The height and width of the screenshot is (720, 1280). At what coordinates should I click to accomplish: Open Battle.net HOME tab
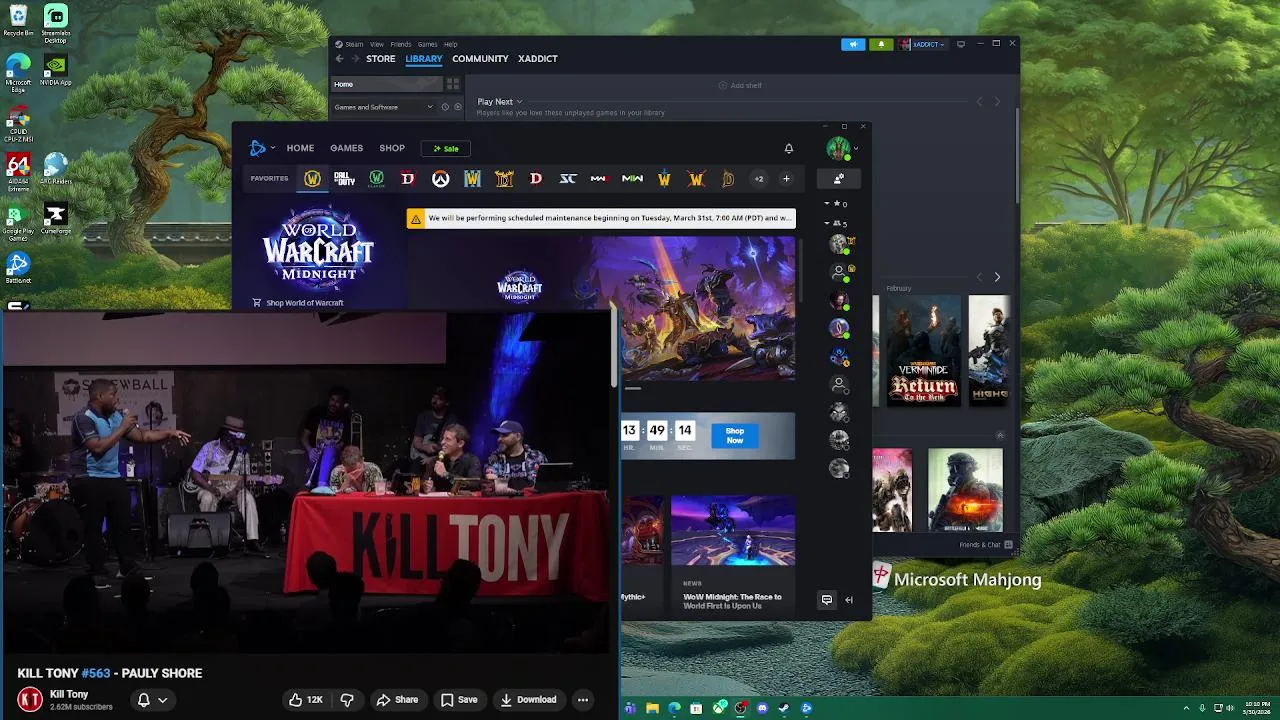pyautogui.click(x=300, y=148)
